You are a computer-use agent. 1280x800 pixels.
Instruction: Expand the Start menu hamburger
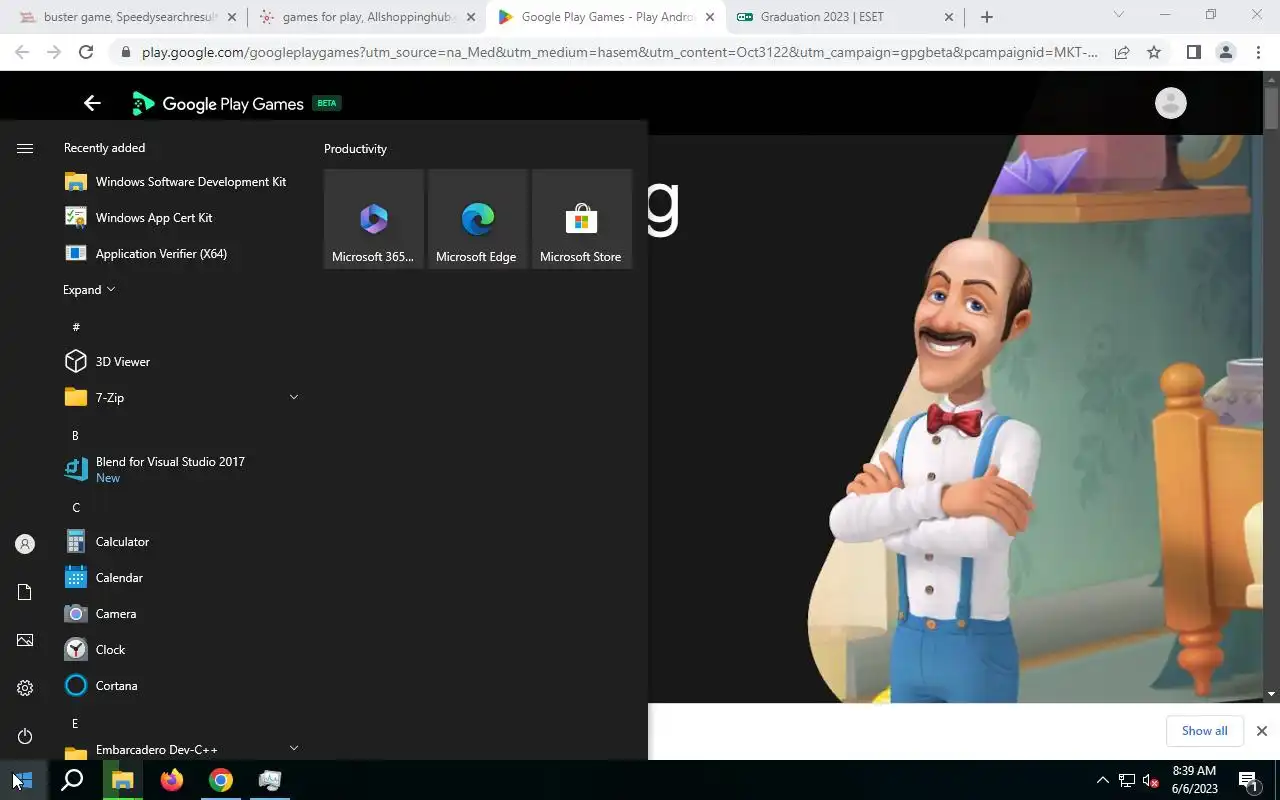[25, 148]
